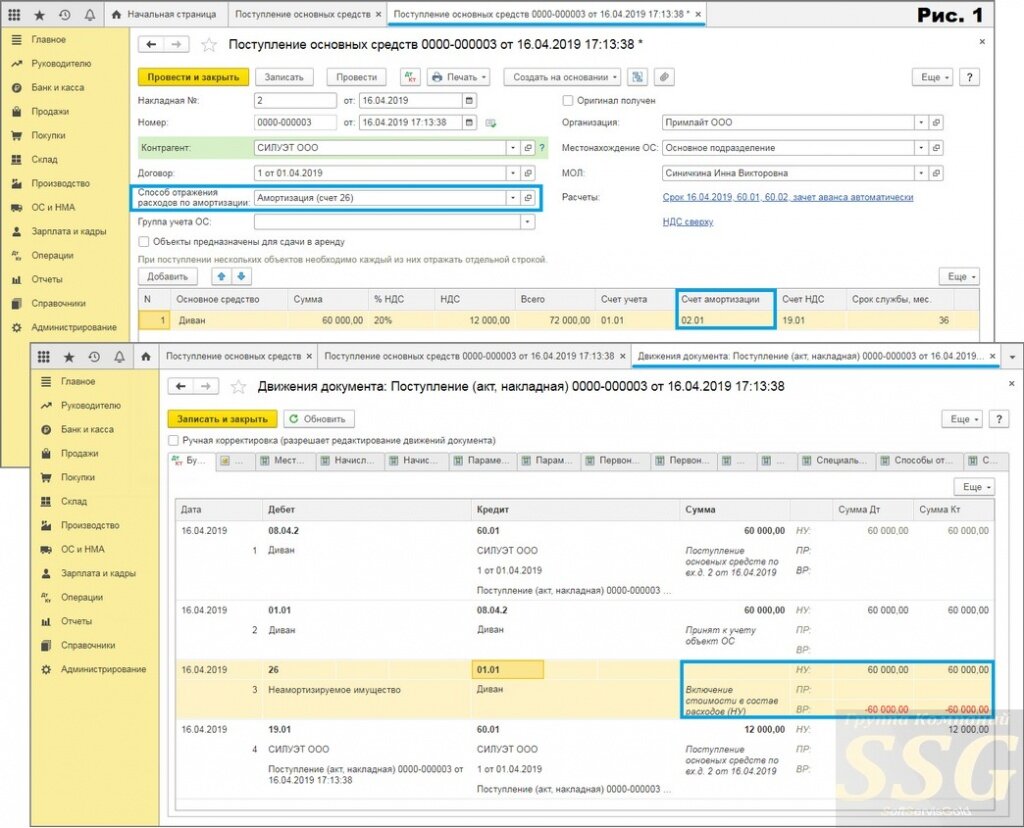Click Записать button in upper document
This screenshot has height=828, width=1024.
(x=284, y=77)
